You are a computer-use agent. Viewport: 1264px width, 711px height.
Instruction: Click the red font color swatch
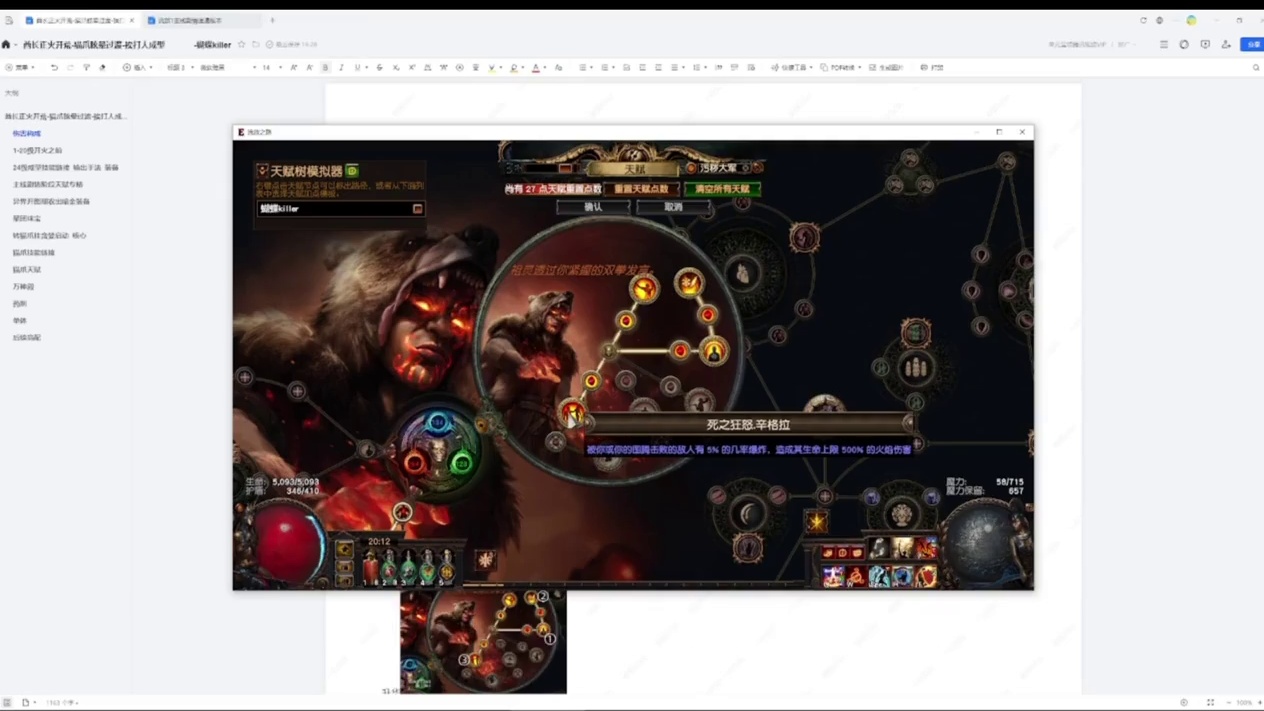tap(535, 68)
